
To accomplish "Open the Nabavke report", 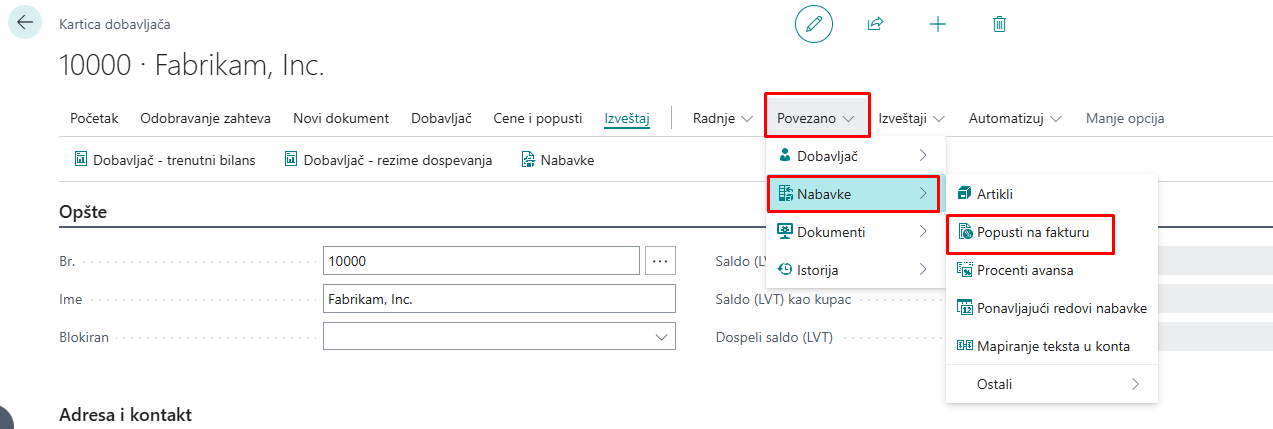I will (558, 160).
